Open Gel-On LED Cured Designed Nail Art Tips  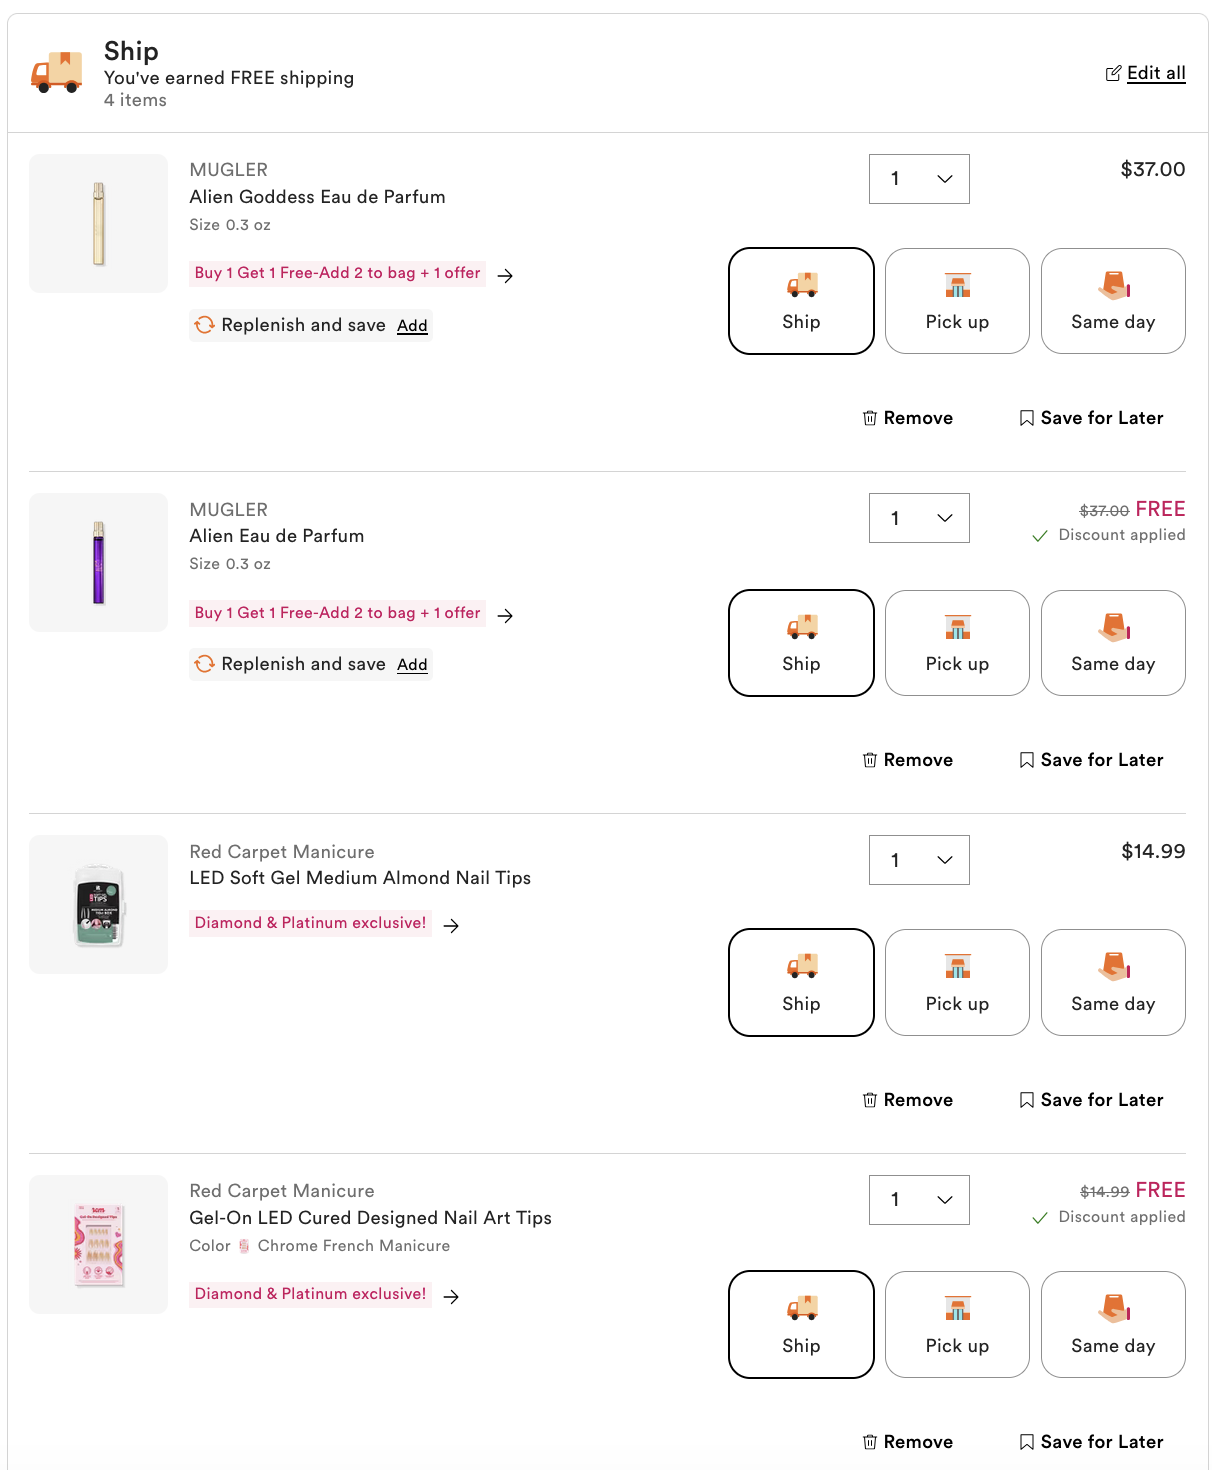tap(370, 1218)
